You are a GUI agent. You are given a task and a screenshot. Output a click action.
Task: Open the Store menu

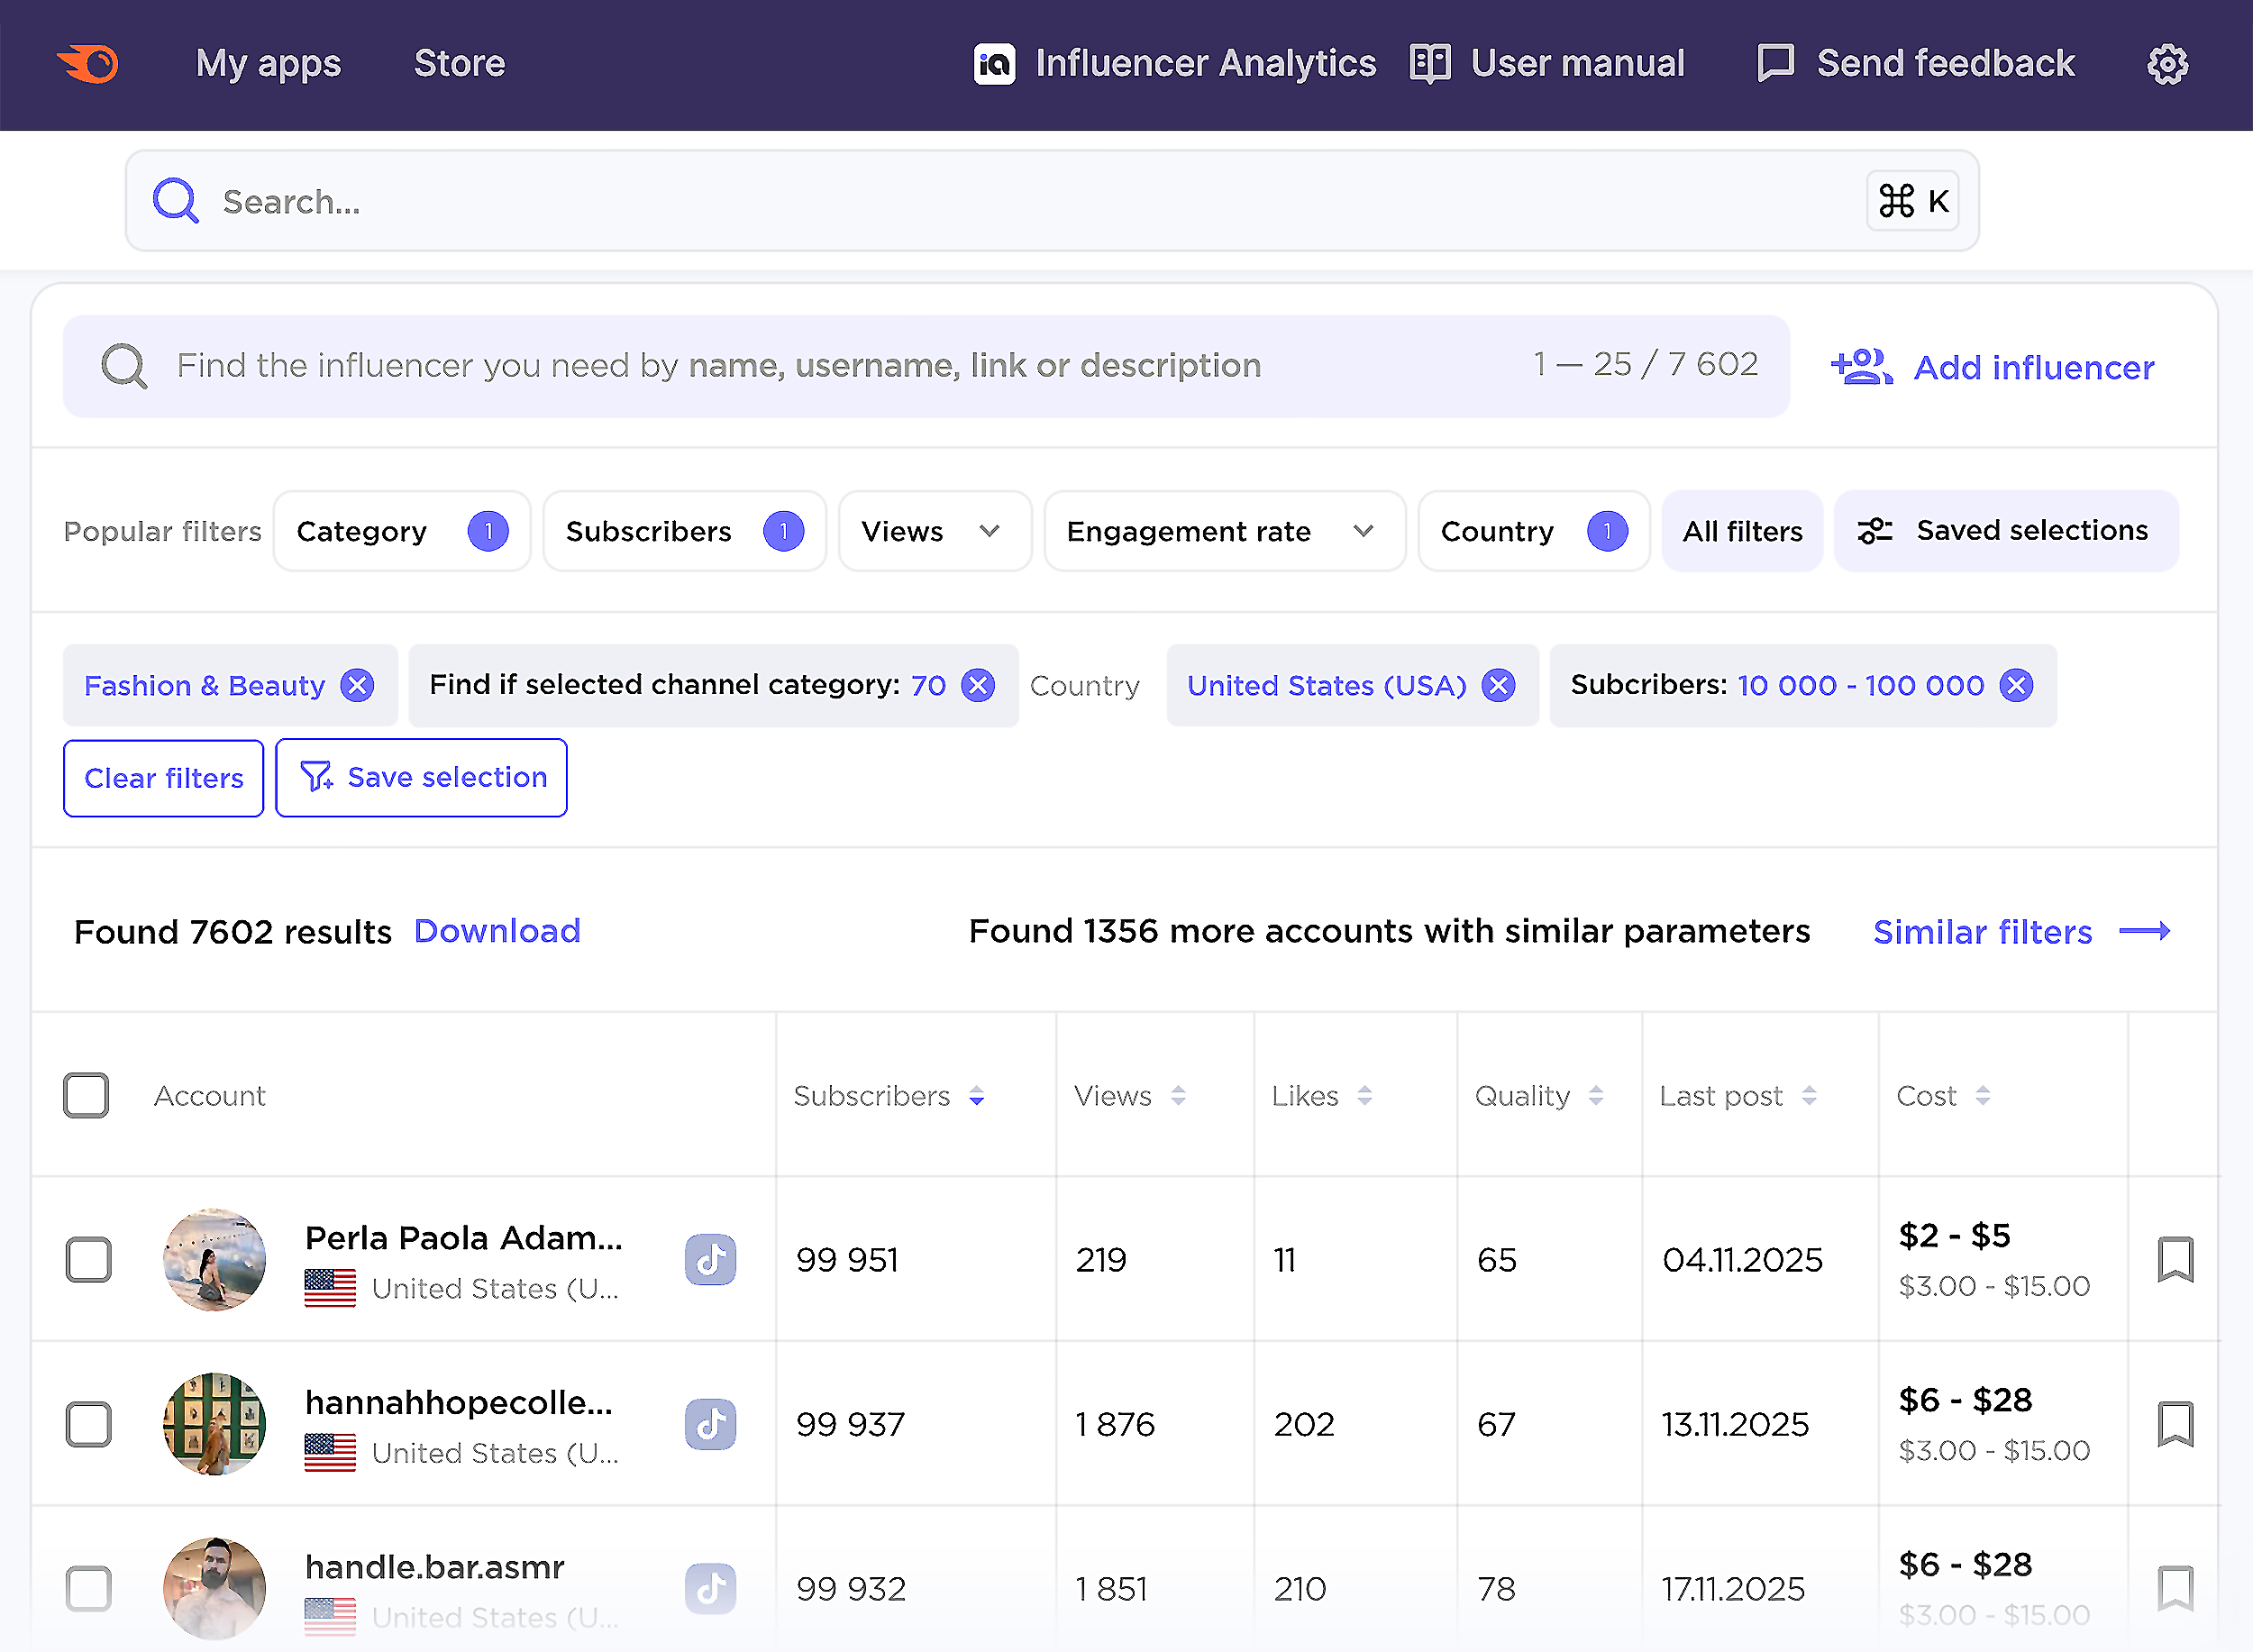tap(459, 63)
